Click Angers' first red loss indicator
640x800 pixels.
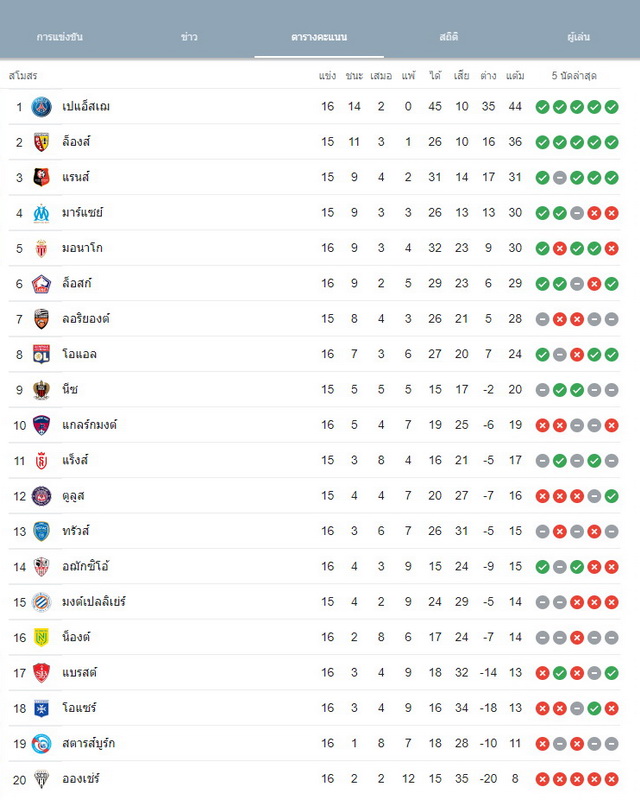(543, 779)
